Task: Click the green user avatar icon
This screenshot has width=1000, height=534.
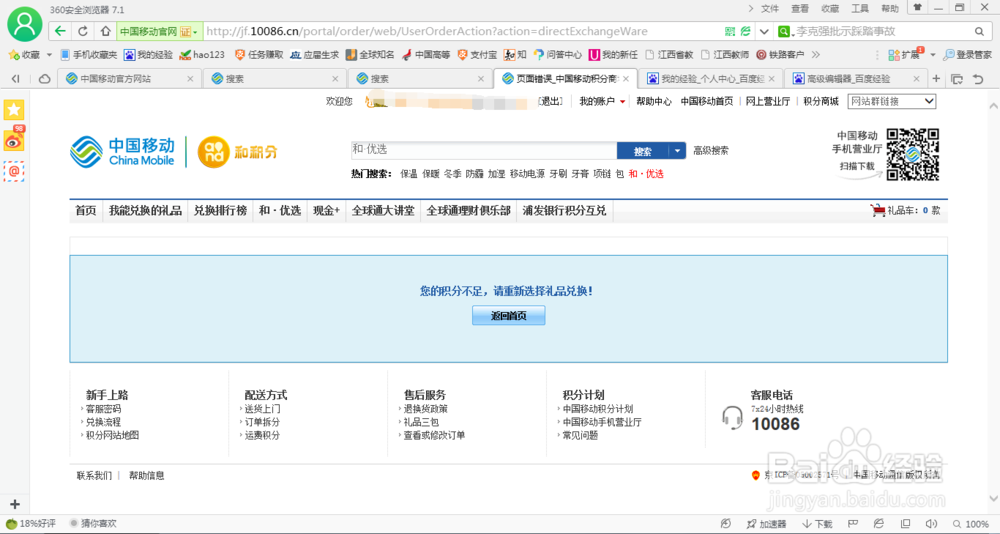Action: tap(24, 24)
